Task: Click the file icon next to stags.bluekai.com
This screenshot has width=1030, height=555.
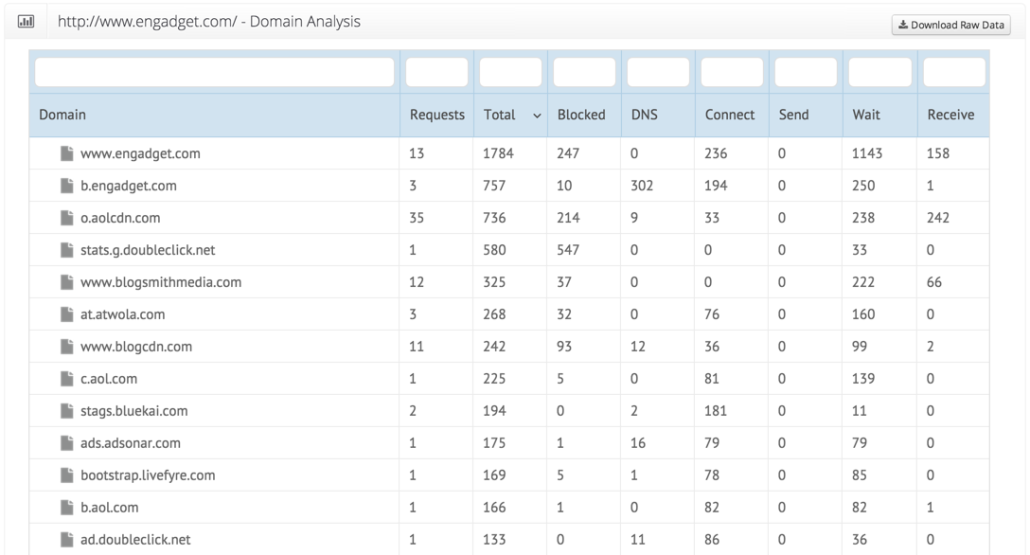Action: (66, 411)
